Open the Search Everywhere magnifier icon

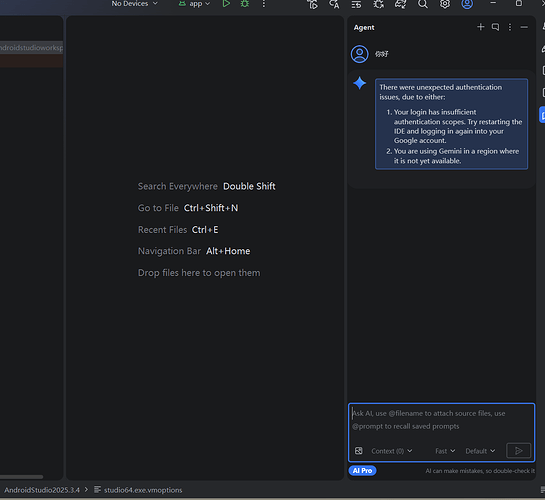423,4
